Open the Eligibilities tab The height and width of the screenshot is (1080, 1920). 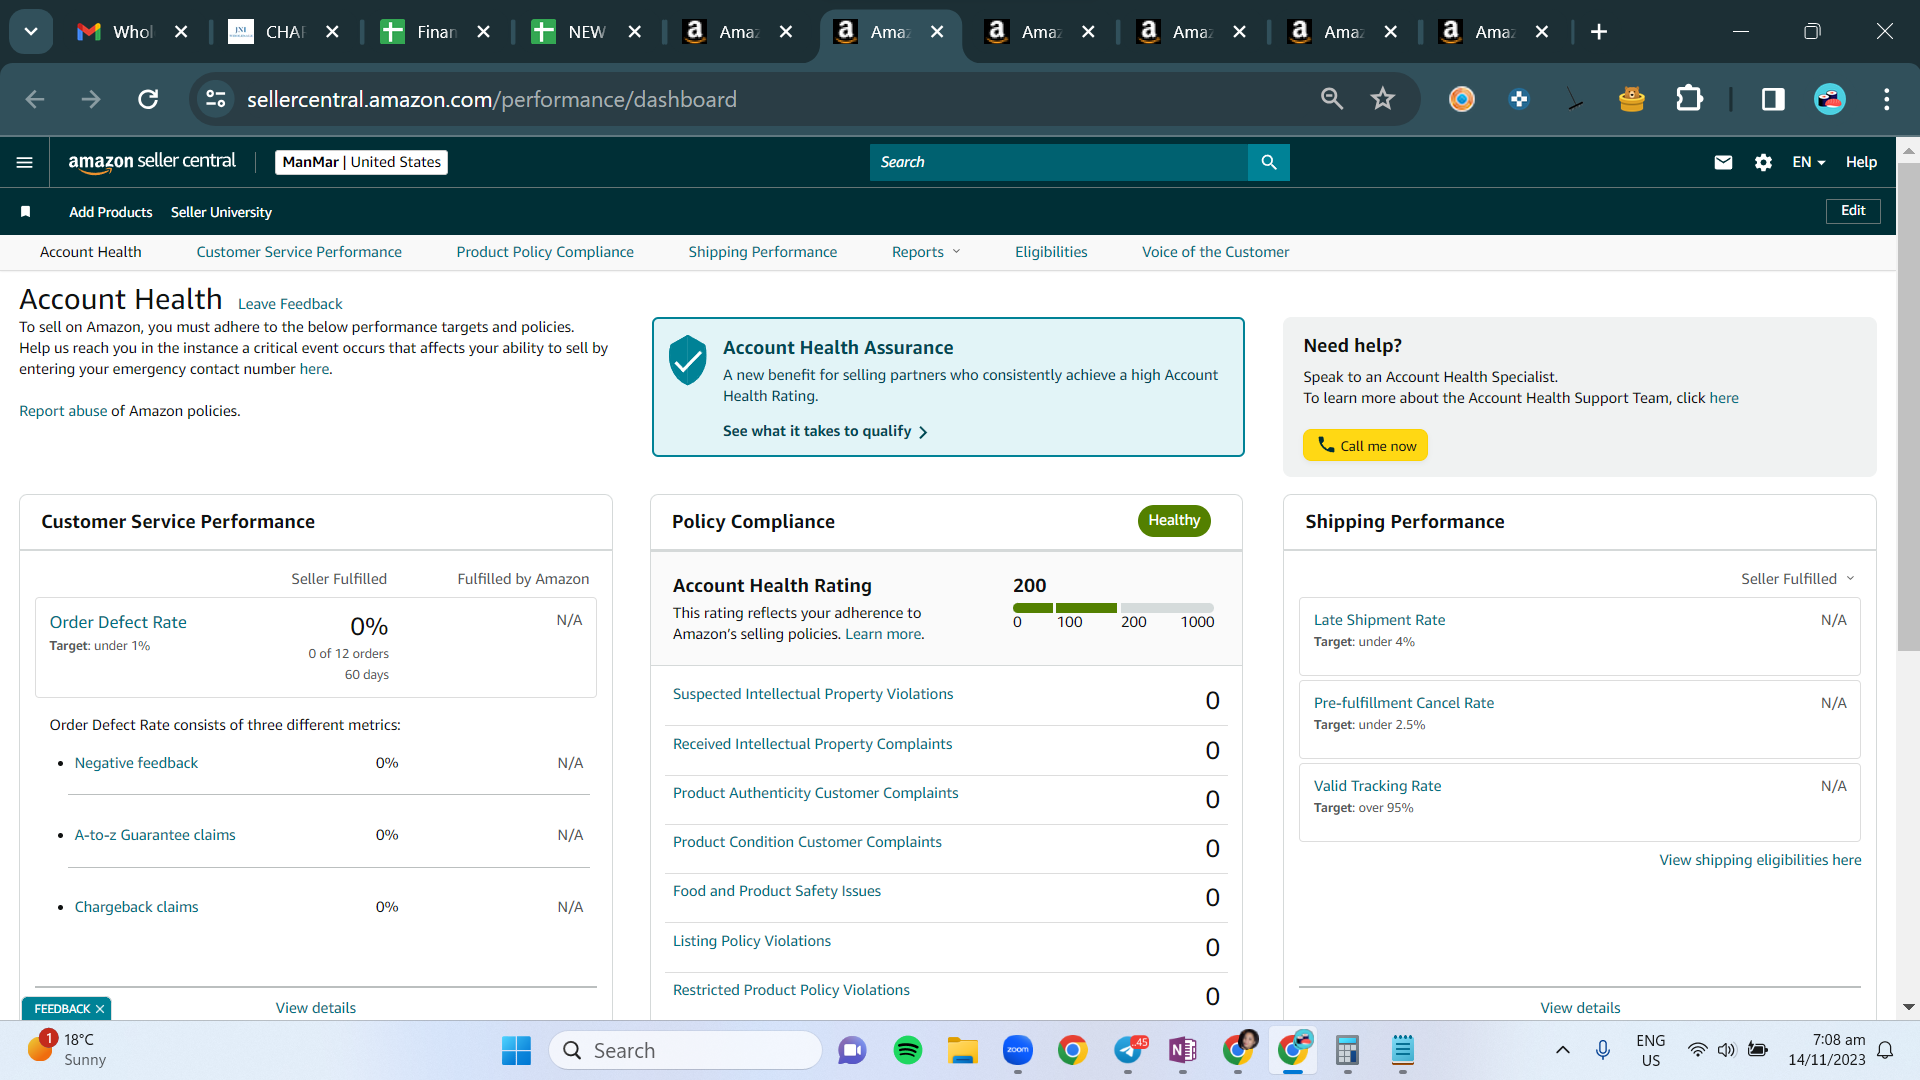(x=1051, y=252)
